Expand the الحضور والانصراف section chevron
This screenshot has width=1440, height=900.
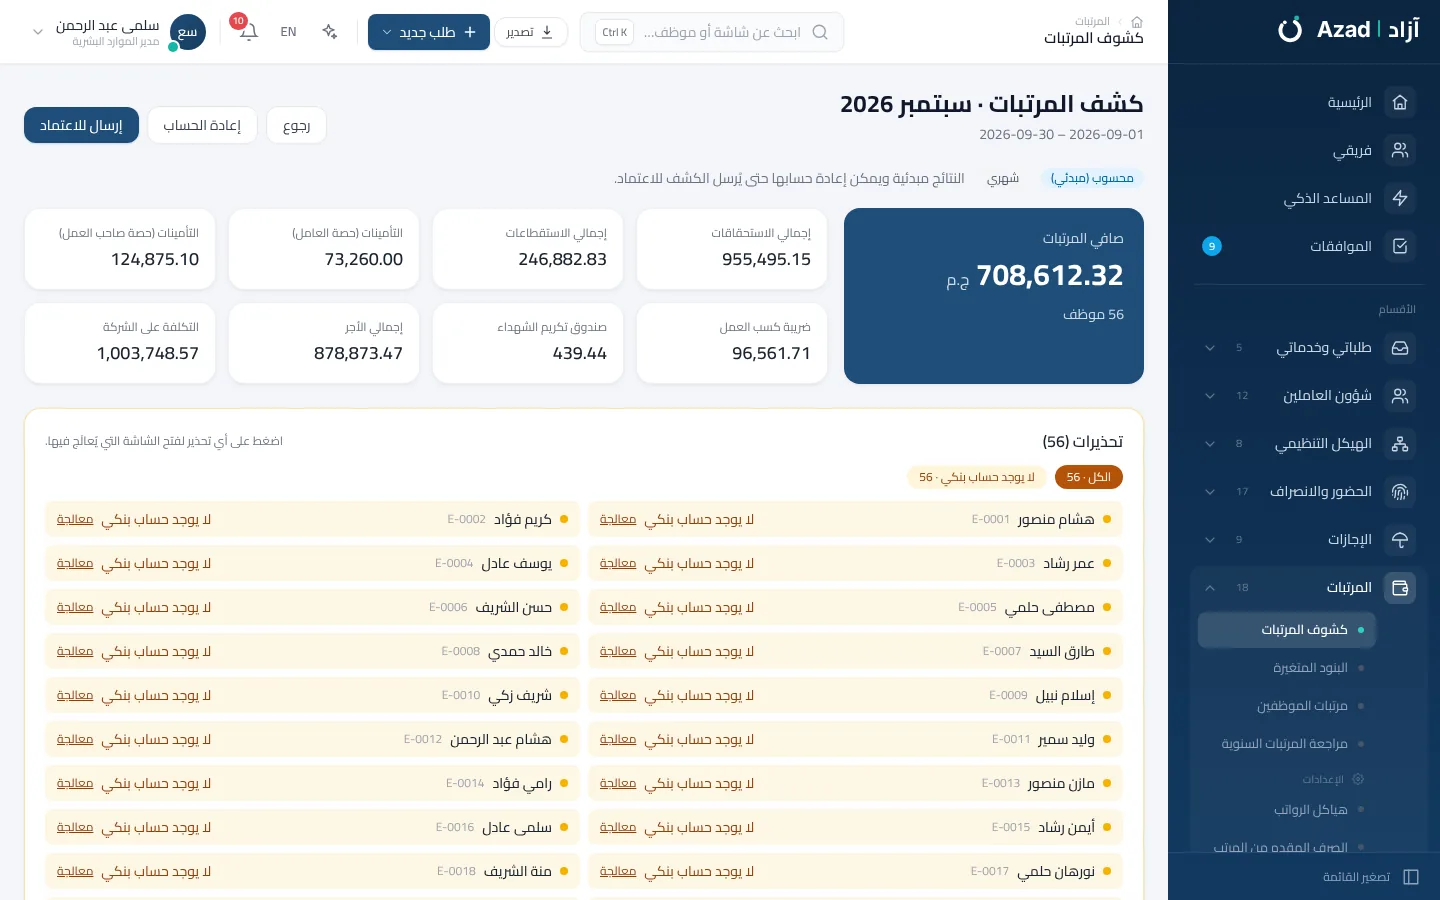pos(1210,492)
